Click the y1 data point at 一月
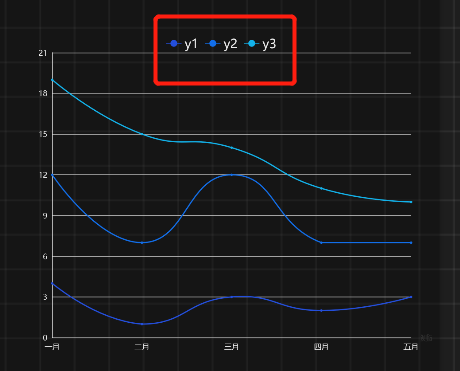460x371 pixels. coord(53,283)
